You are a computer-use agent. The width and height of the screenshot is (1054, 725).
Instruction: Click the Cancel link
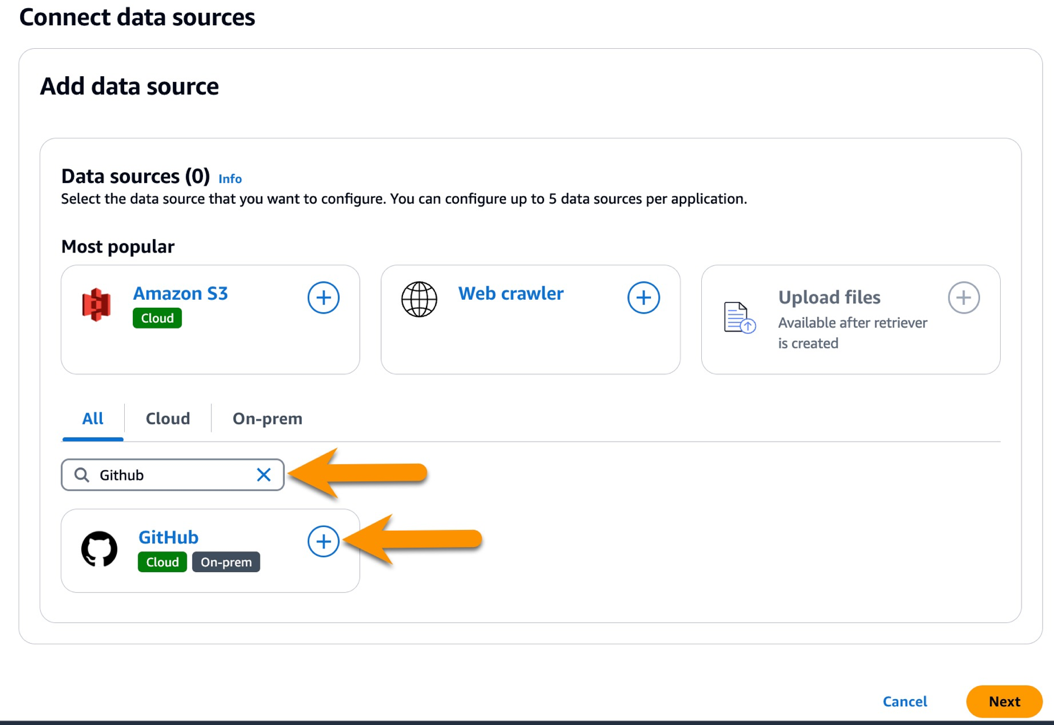[x=904, y=701]
